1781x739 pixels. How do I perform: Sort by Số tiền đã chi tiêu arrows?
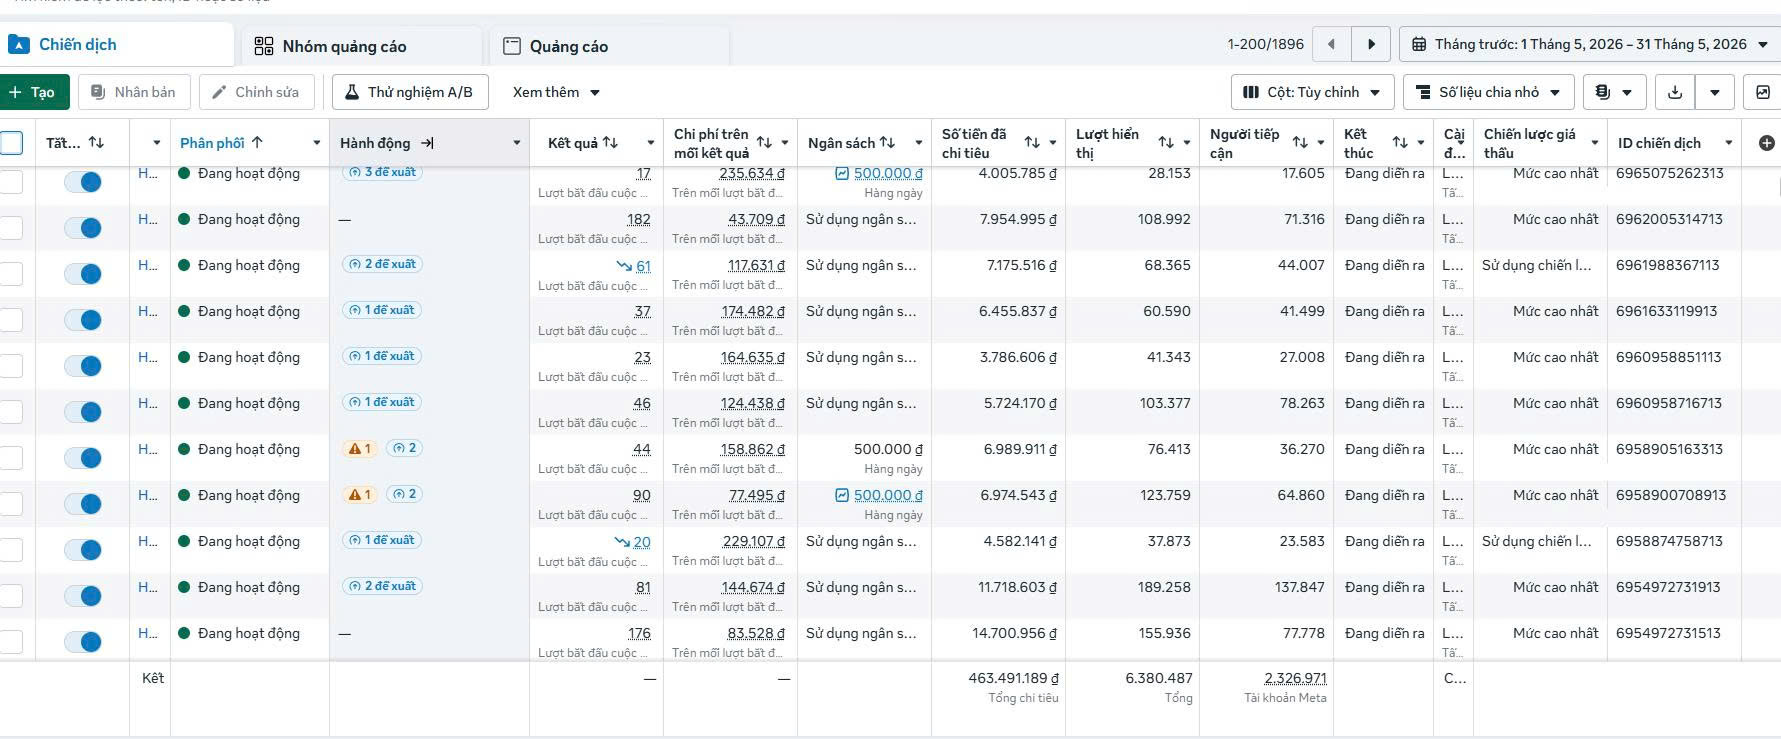tap(1032, 143)
